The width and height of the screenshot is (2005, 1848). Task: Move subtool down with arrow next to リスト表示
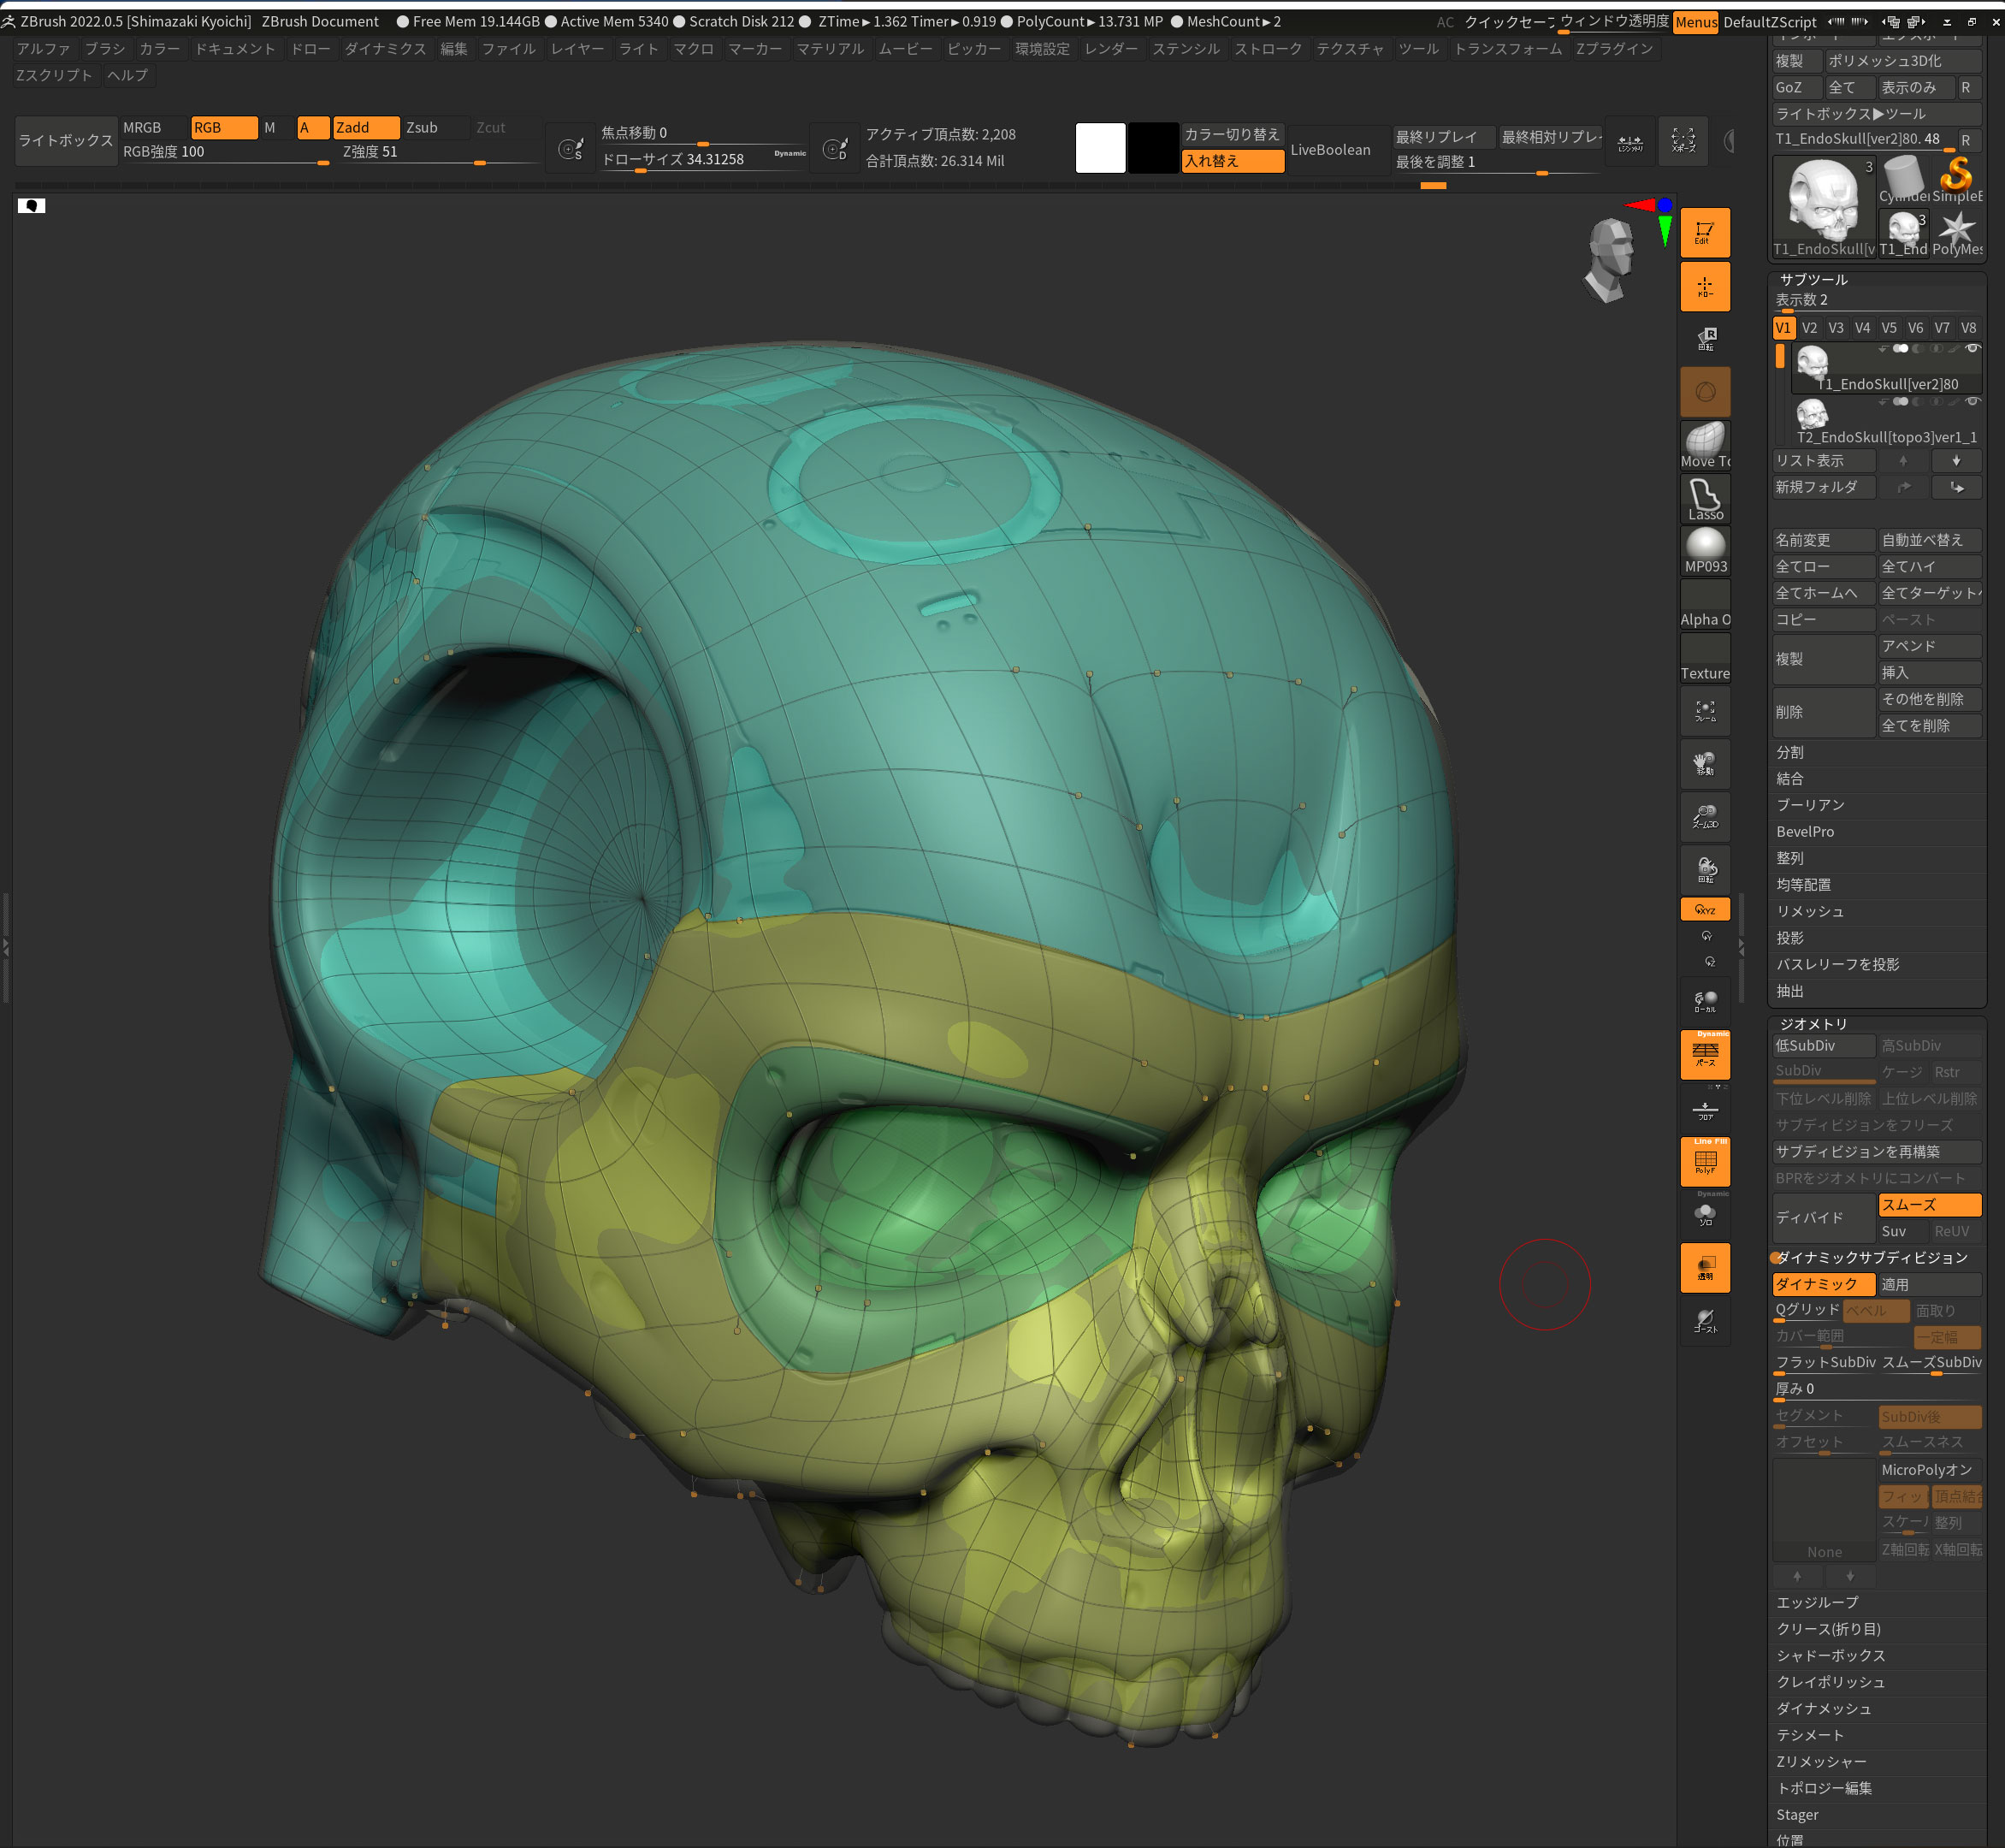[x=1956, y=461]
